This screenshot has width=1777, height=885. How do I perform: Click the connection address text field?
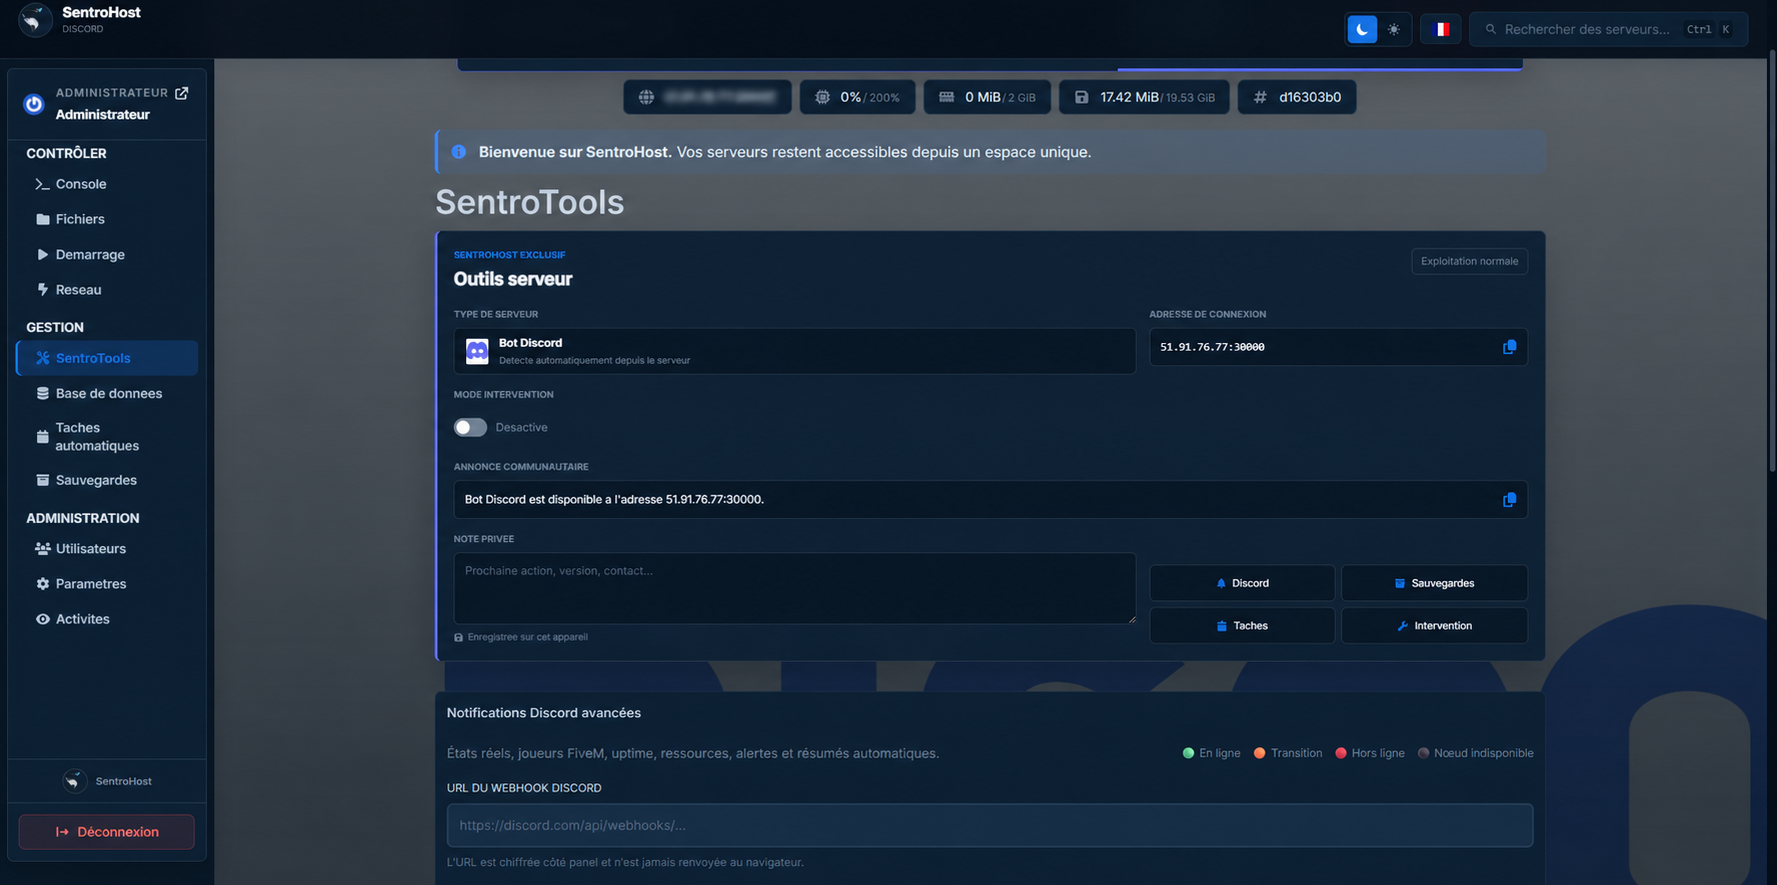[1338, 347]
